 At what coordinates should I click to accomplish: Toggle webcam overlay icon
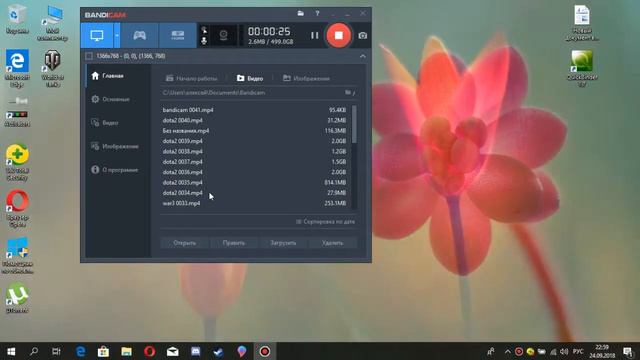223,36
